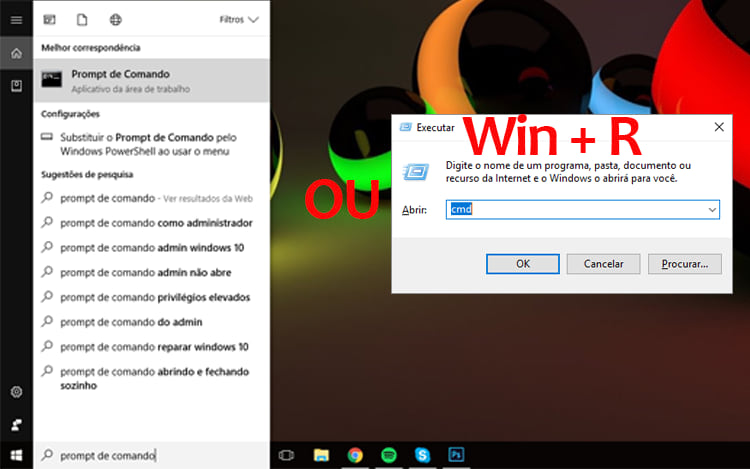
Task: Select suggestion 'prompt de comando como administrador'
Action: coord(152,223)
